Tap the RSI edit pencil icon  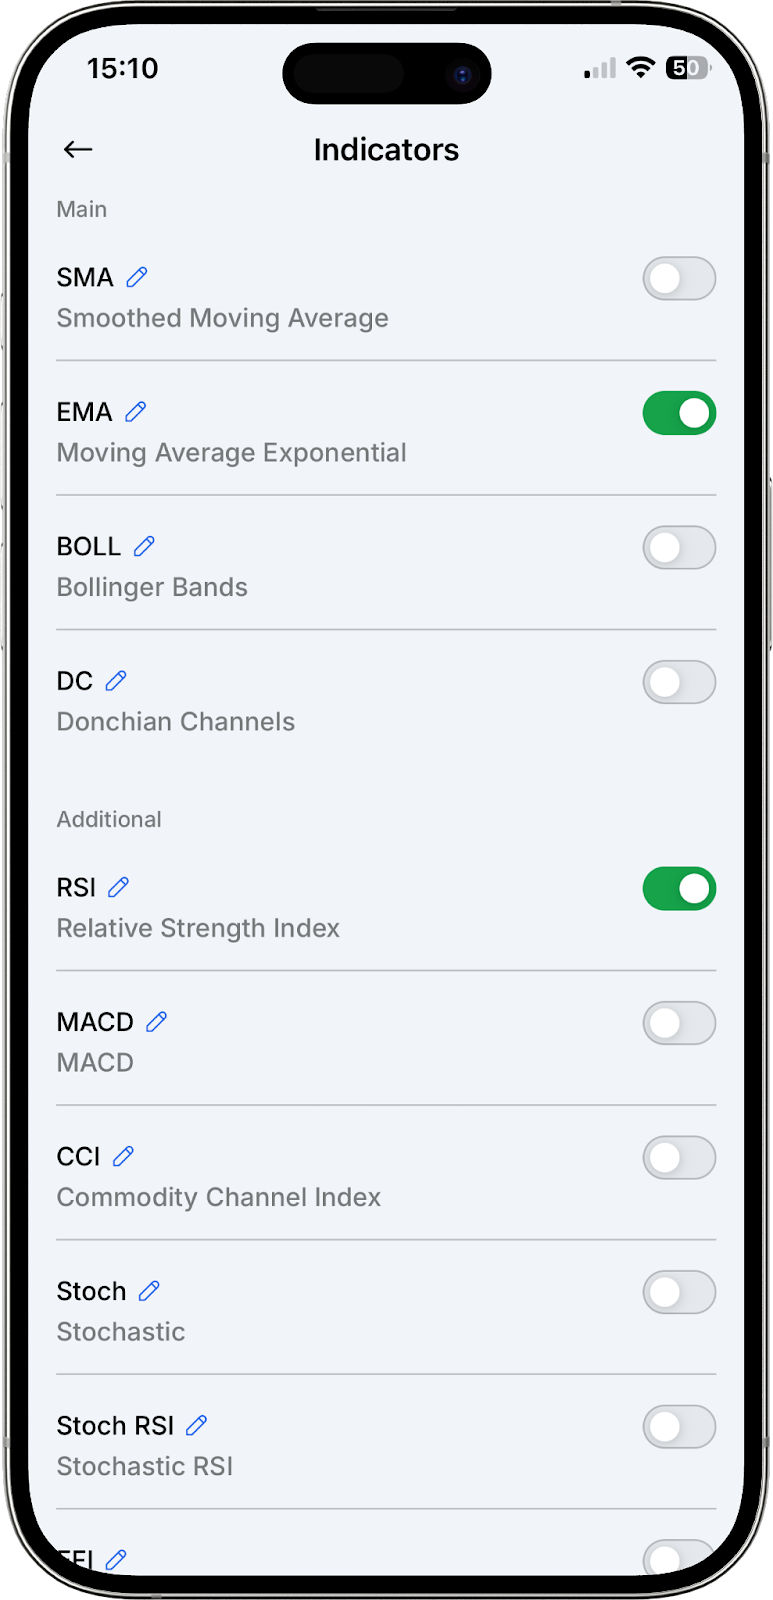[x=118, y=887]
